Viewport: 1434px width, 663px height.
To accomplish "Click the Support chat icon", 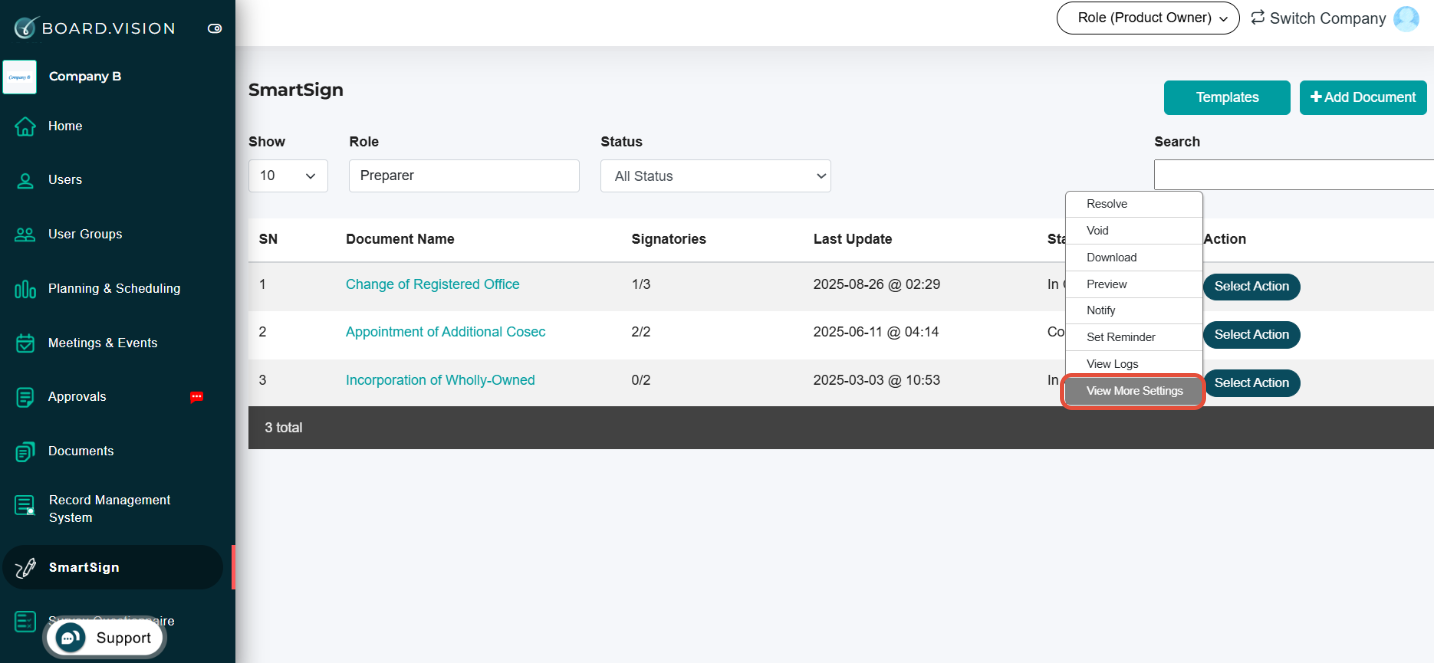I will click(x=70, y=638).
